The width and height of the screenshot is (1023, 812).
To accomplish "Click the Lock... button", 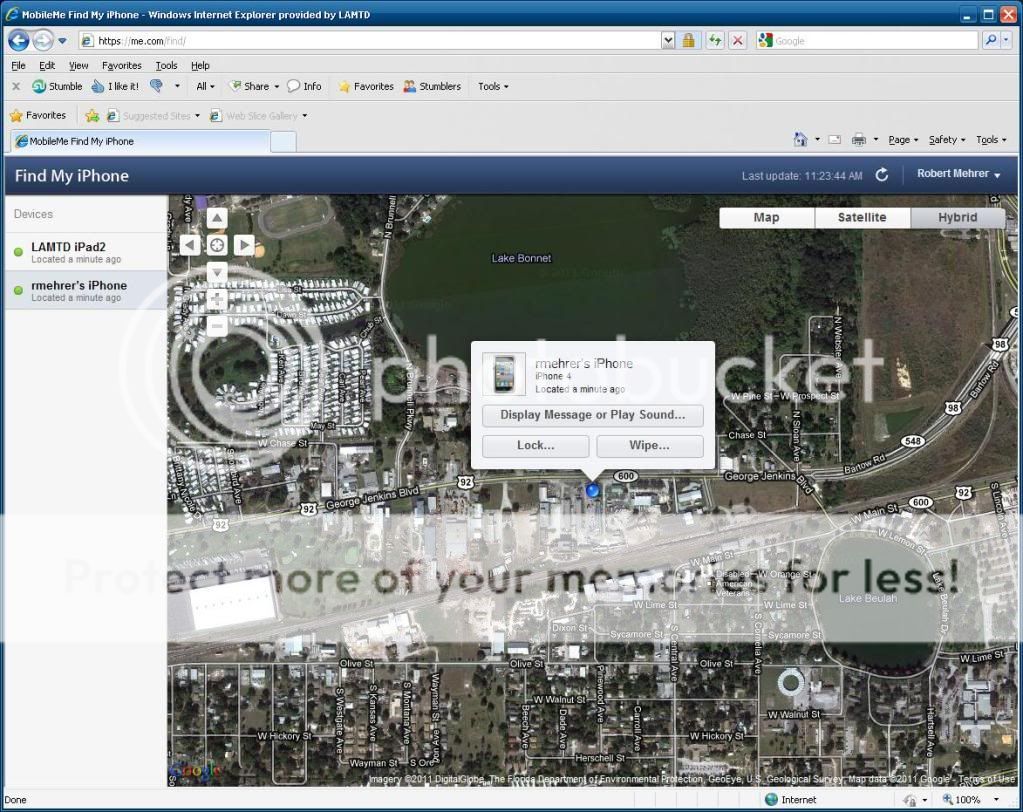I will point(536,446).
